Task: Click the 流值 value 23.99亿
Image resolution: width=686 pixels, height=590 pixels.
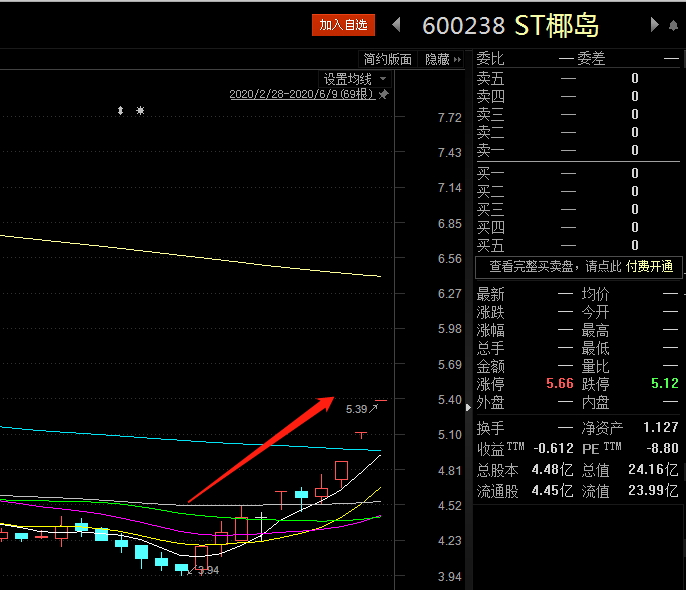Action: pos(653,491)
